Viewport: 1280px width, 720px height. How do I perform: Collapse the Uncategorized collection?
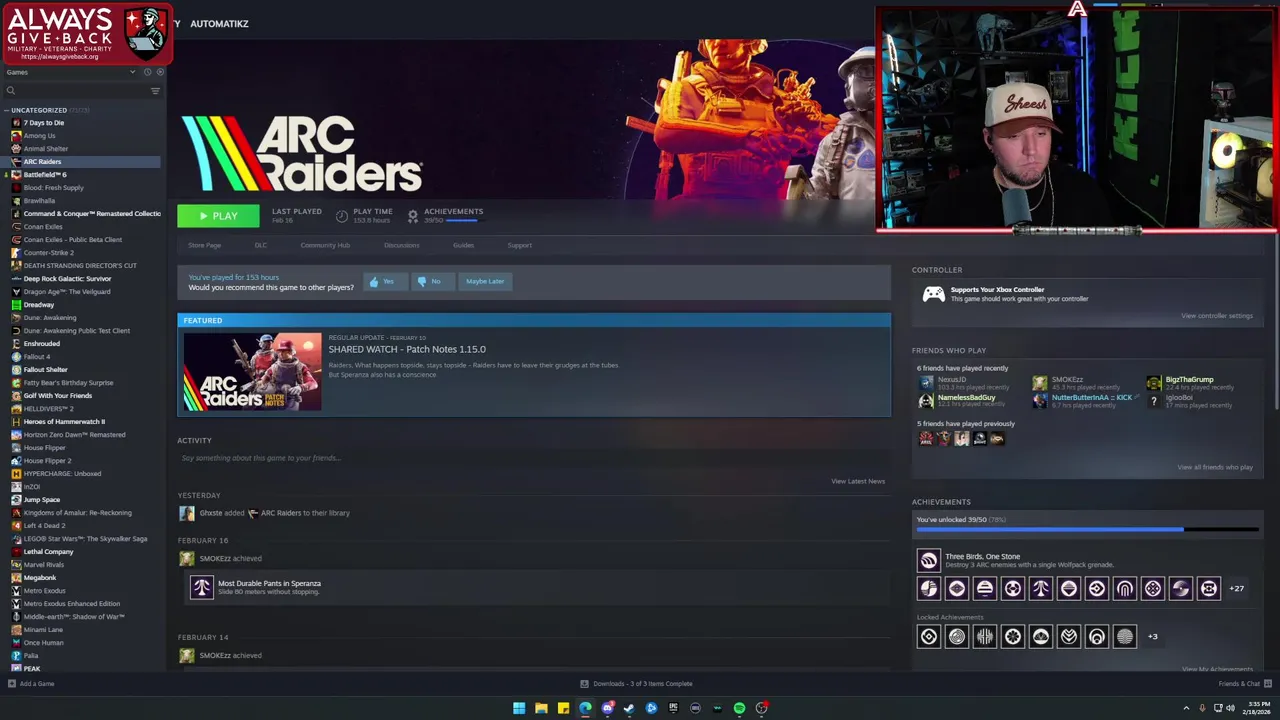coord(6,110)
